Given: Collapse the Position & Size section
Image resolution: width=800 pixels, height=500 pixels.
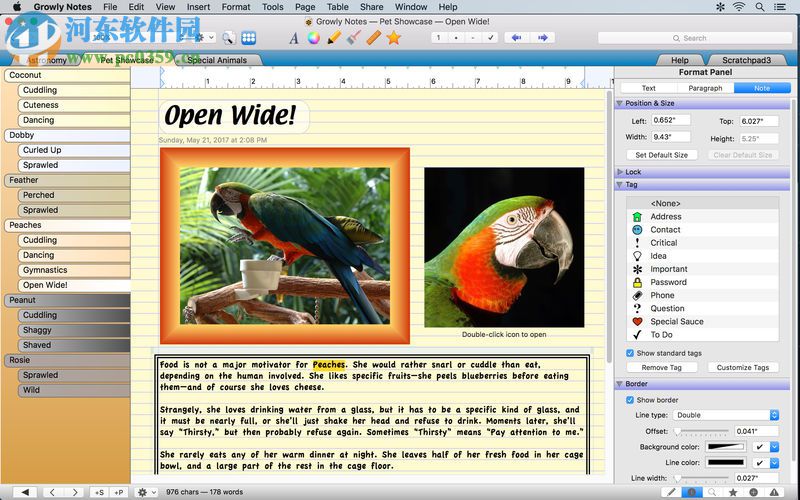Looking at the screenshot, I should tap(619, 103).
